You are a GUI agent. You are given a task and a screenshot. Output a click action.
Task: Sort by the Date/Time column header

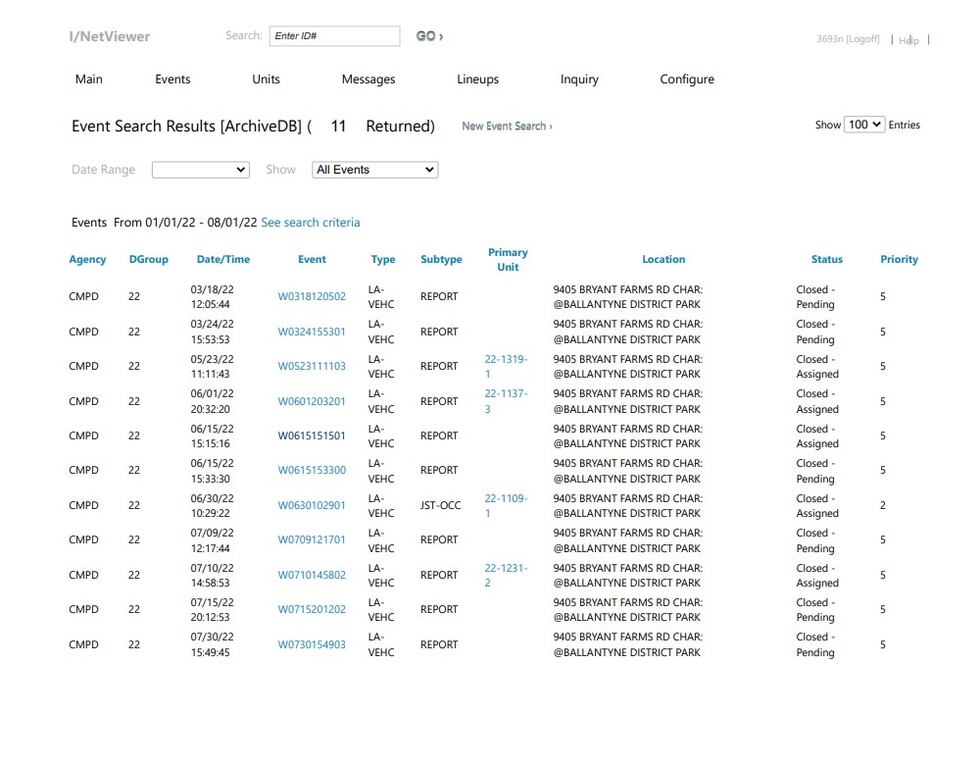tap(223, 259)
